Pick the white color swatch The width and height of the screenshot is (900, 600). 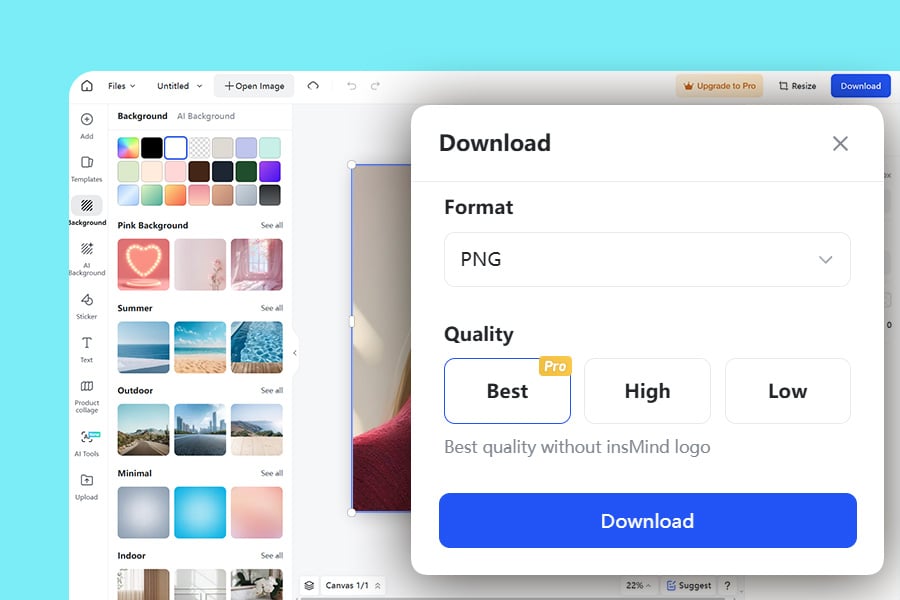click(176, 148)
